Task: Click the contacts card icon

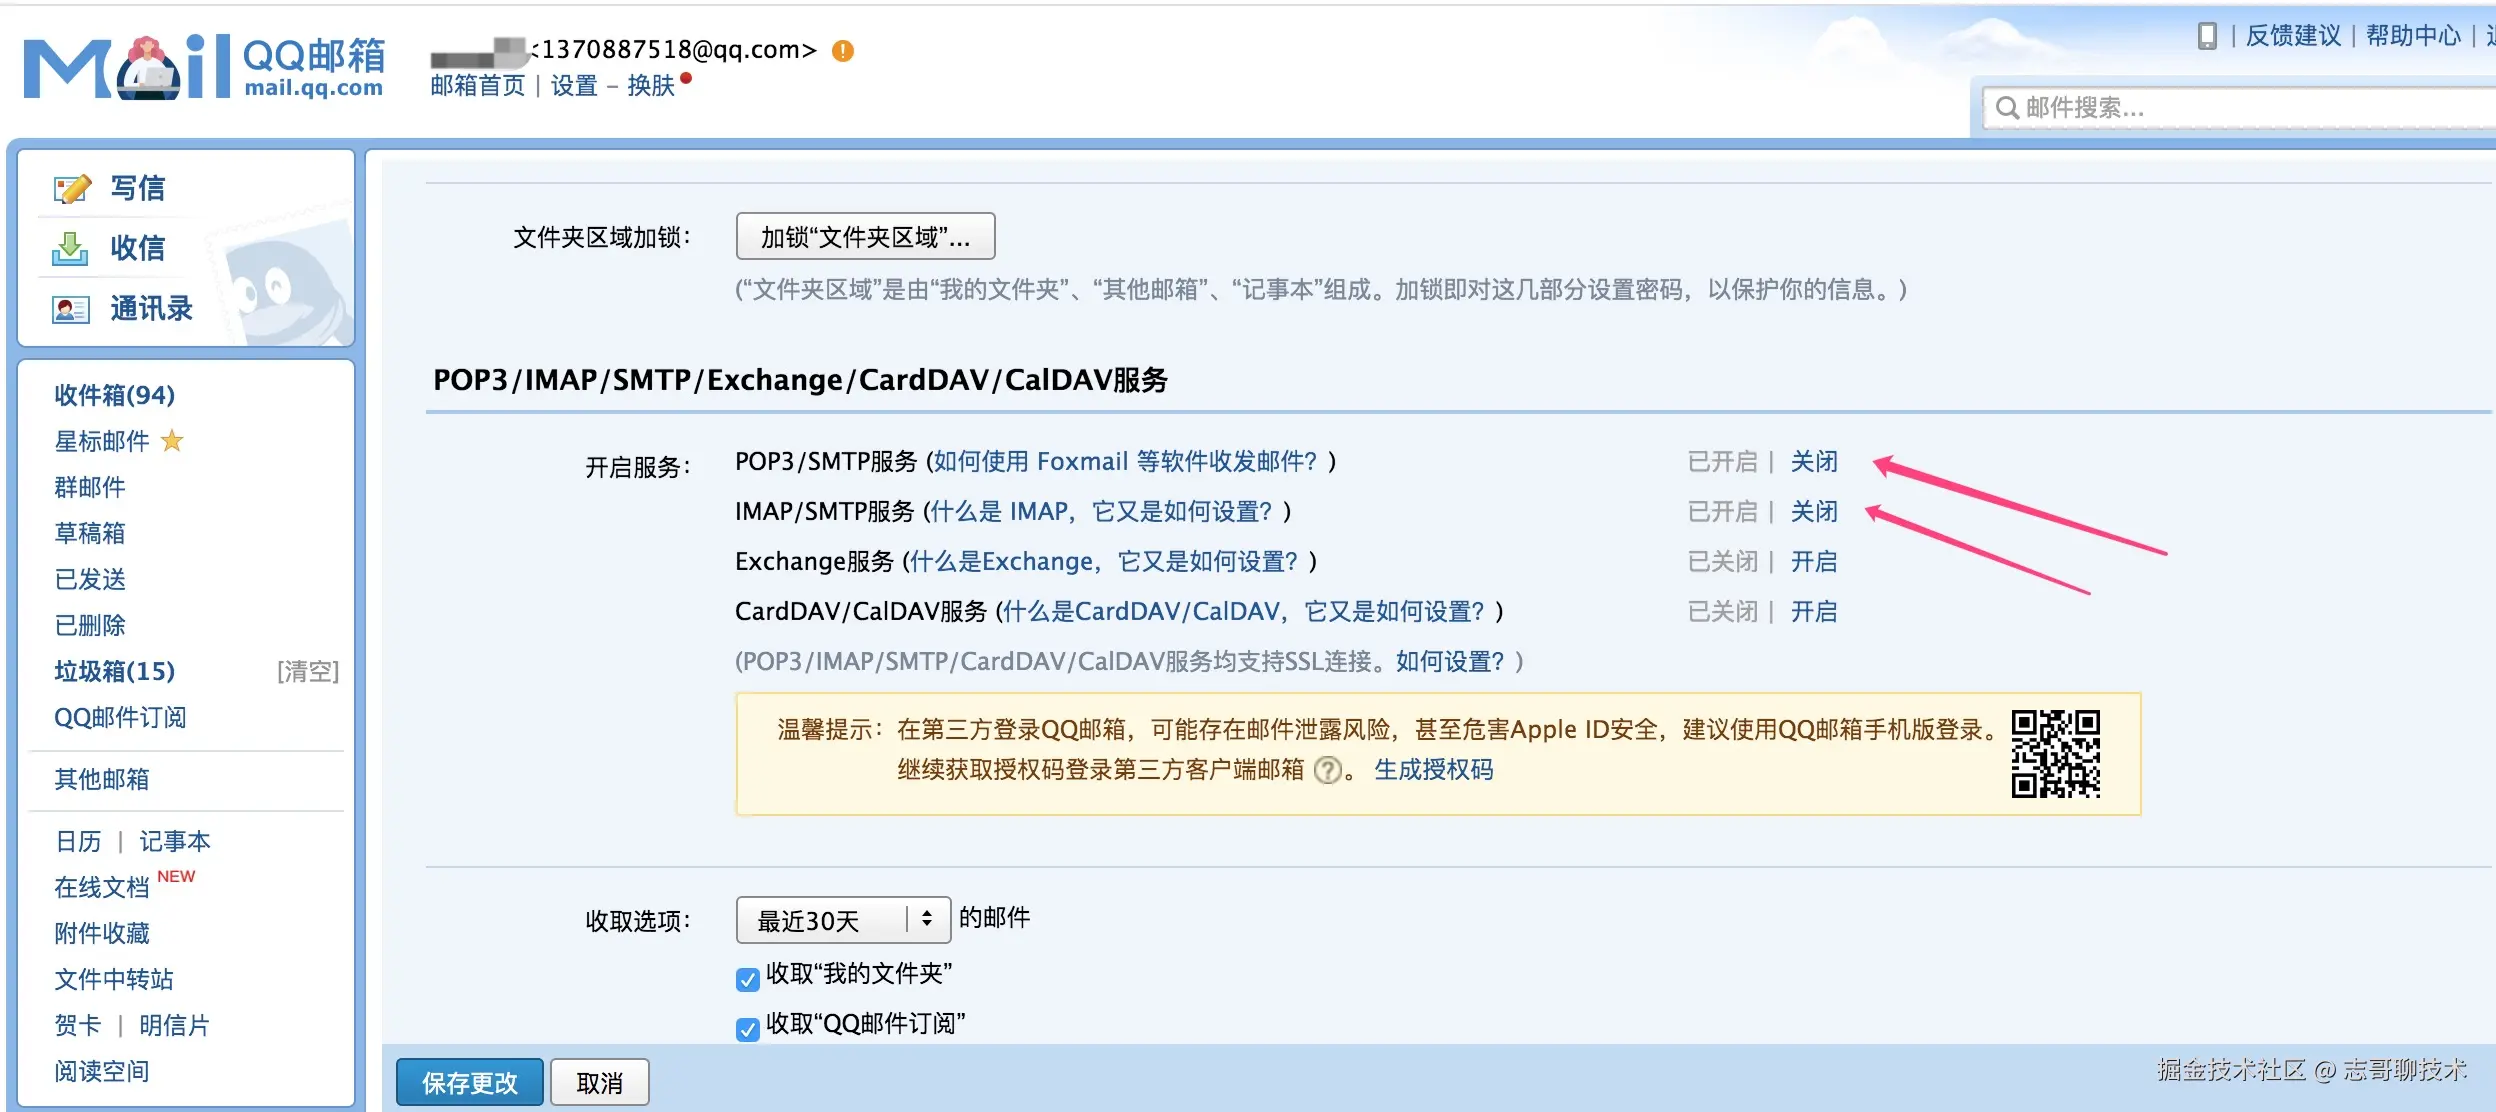Action: coord(70,309)
